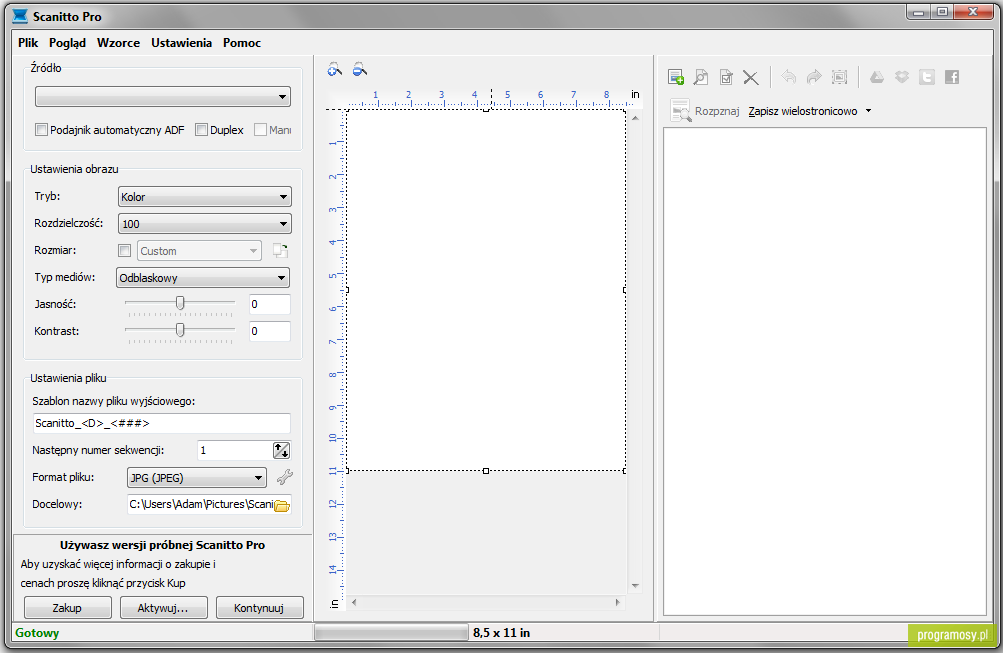Click the undo arrow icon

tap(789, 77)
